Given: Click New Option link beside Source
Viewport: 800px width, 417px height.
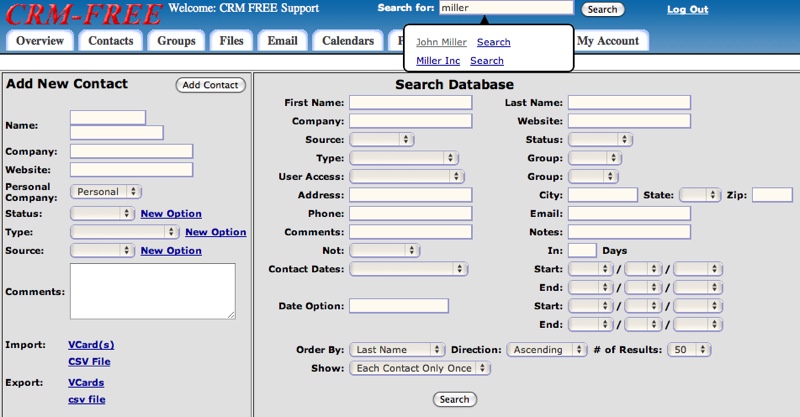Looking at the screenshot, I should [x=171, y=251].
